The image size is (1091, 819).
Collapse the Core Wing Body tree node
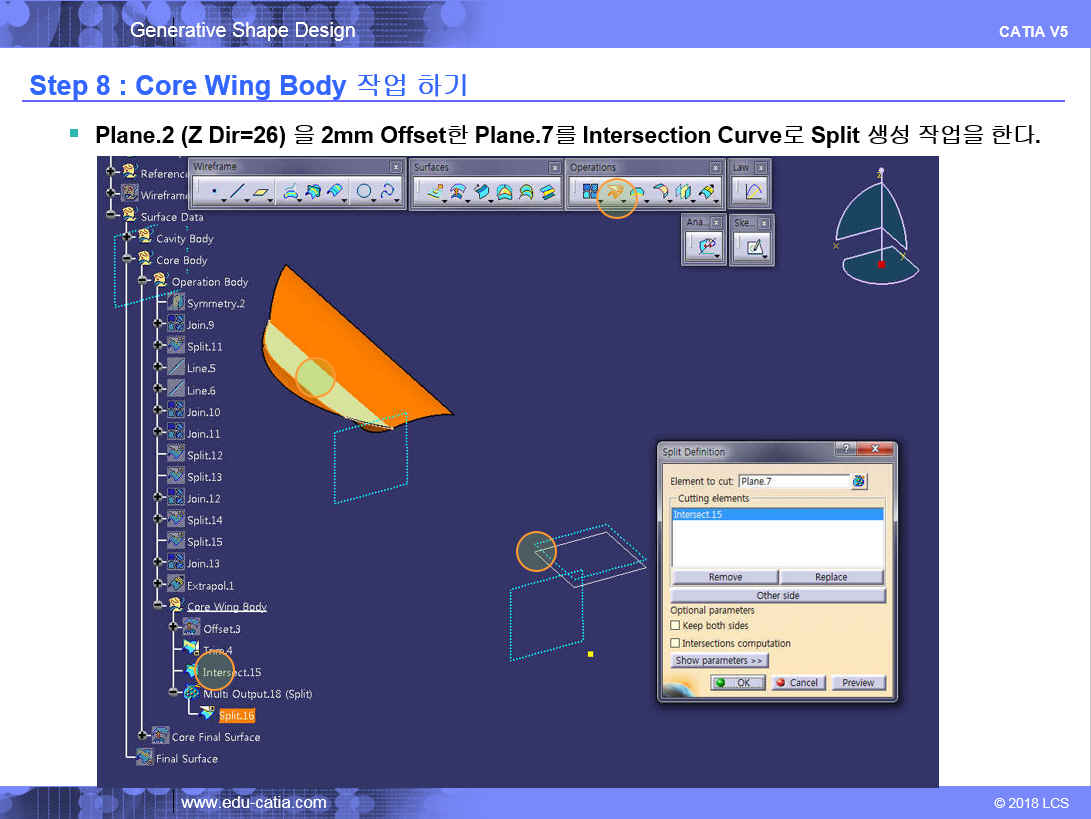(159, 606)
